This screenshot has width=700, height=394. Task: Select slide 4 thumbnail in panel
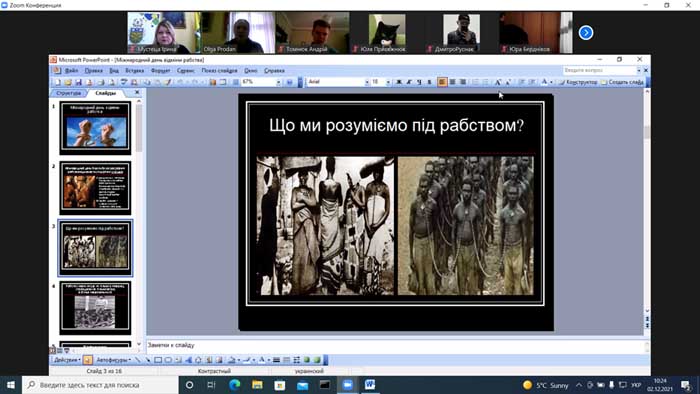click(95, 308)
